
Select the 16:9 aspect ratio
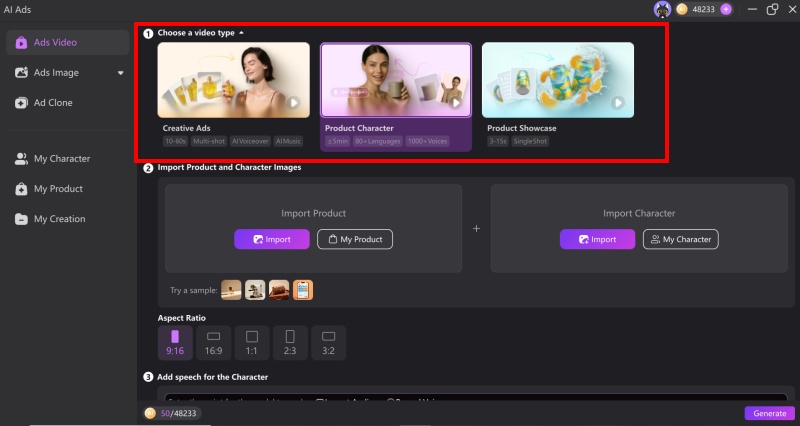coord(213,343)
